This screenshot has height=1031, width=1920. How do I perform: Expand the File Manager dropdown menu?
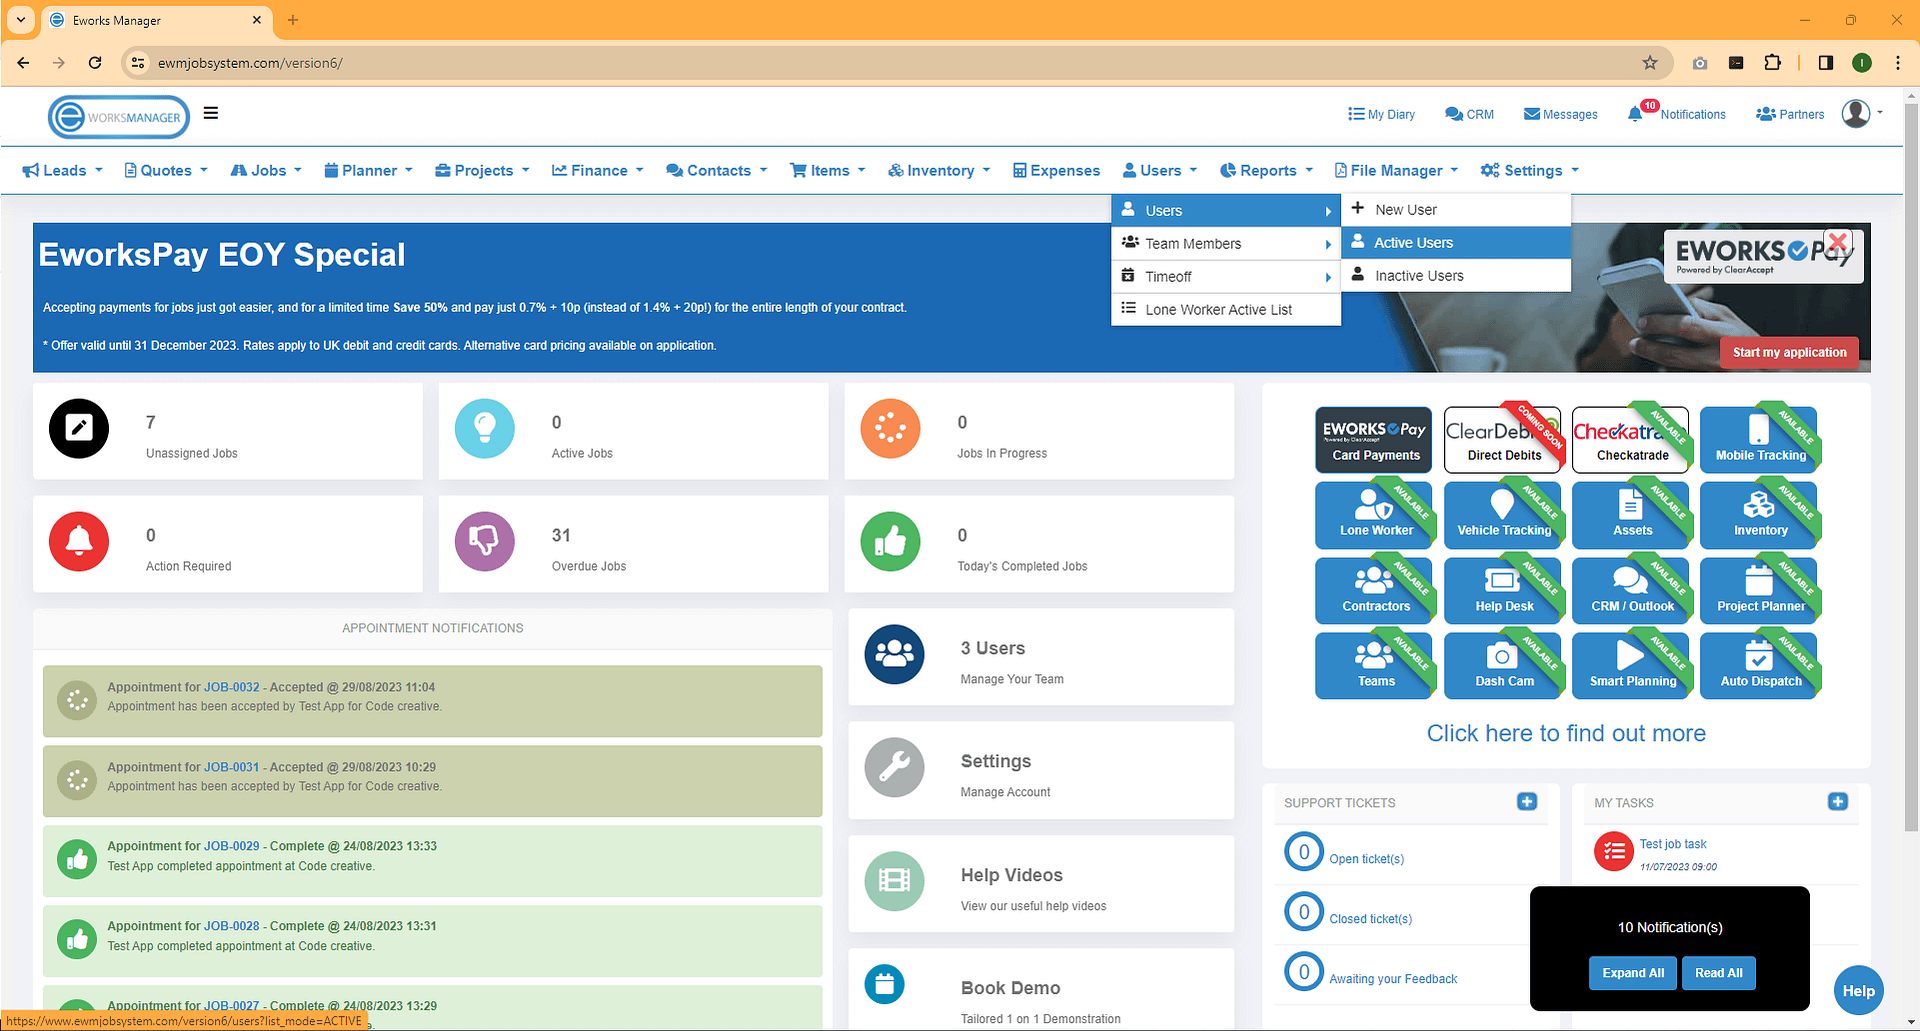[x=1396, y=170]
